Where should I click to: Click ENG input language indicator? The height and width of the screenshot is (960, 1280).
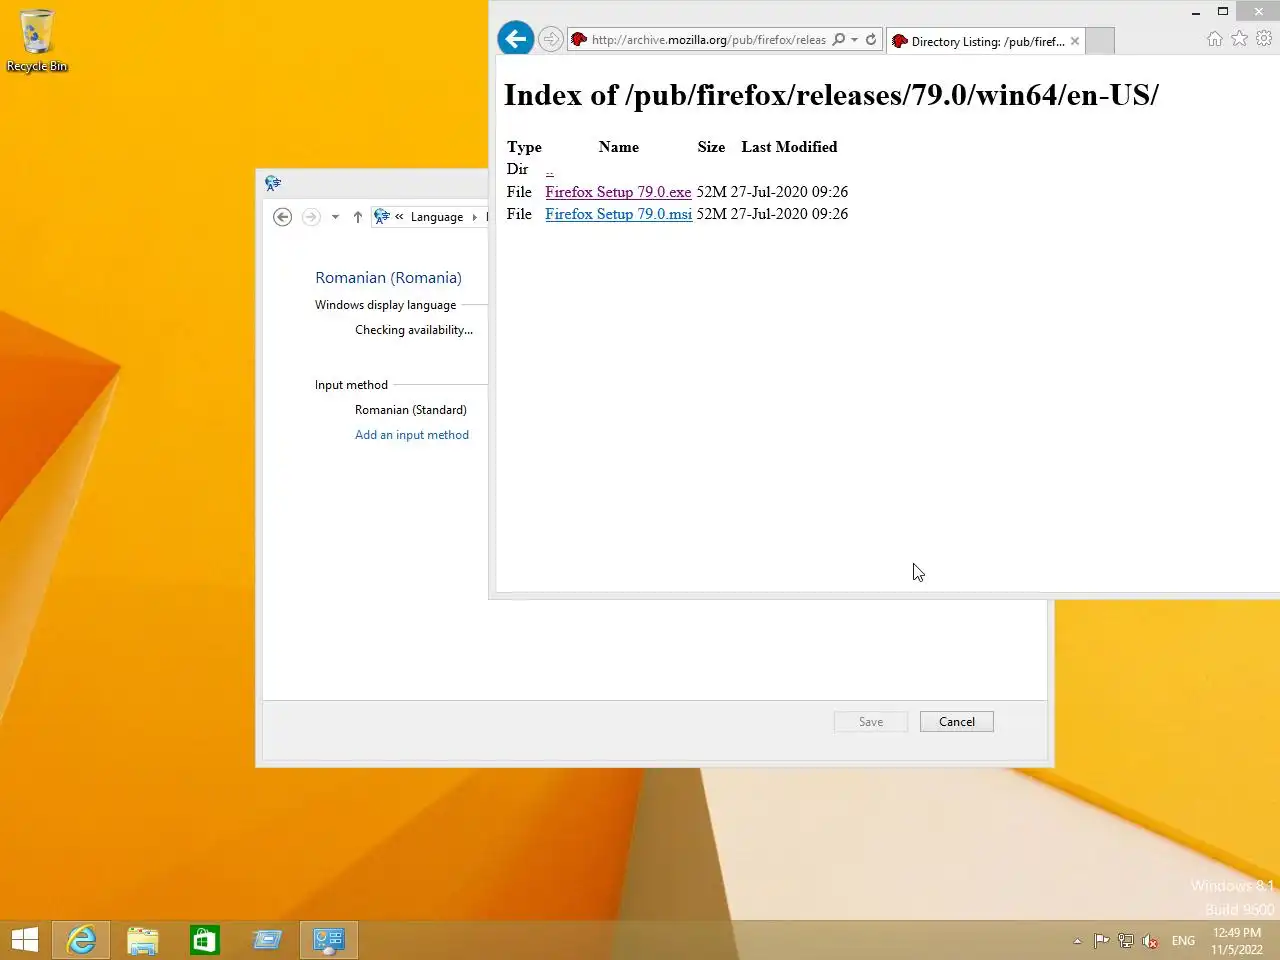point(1183,941)
